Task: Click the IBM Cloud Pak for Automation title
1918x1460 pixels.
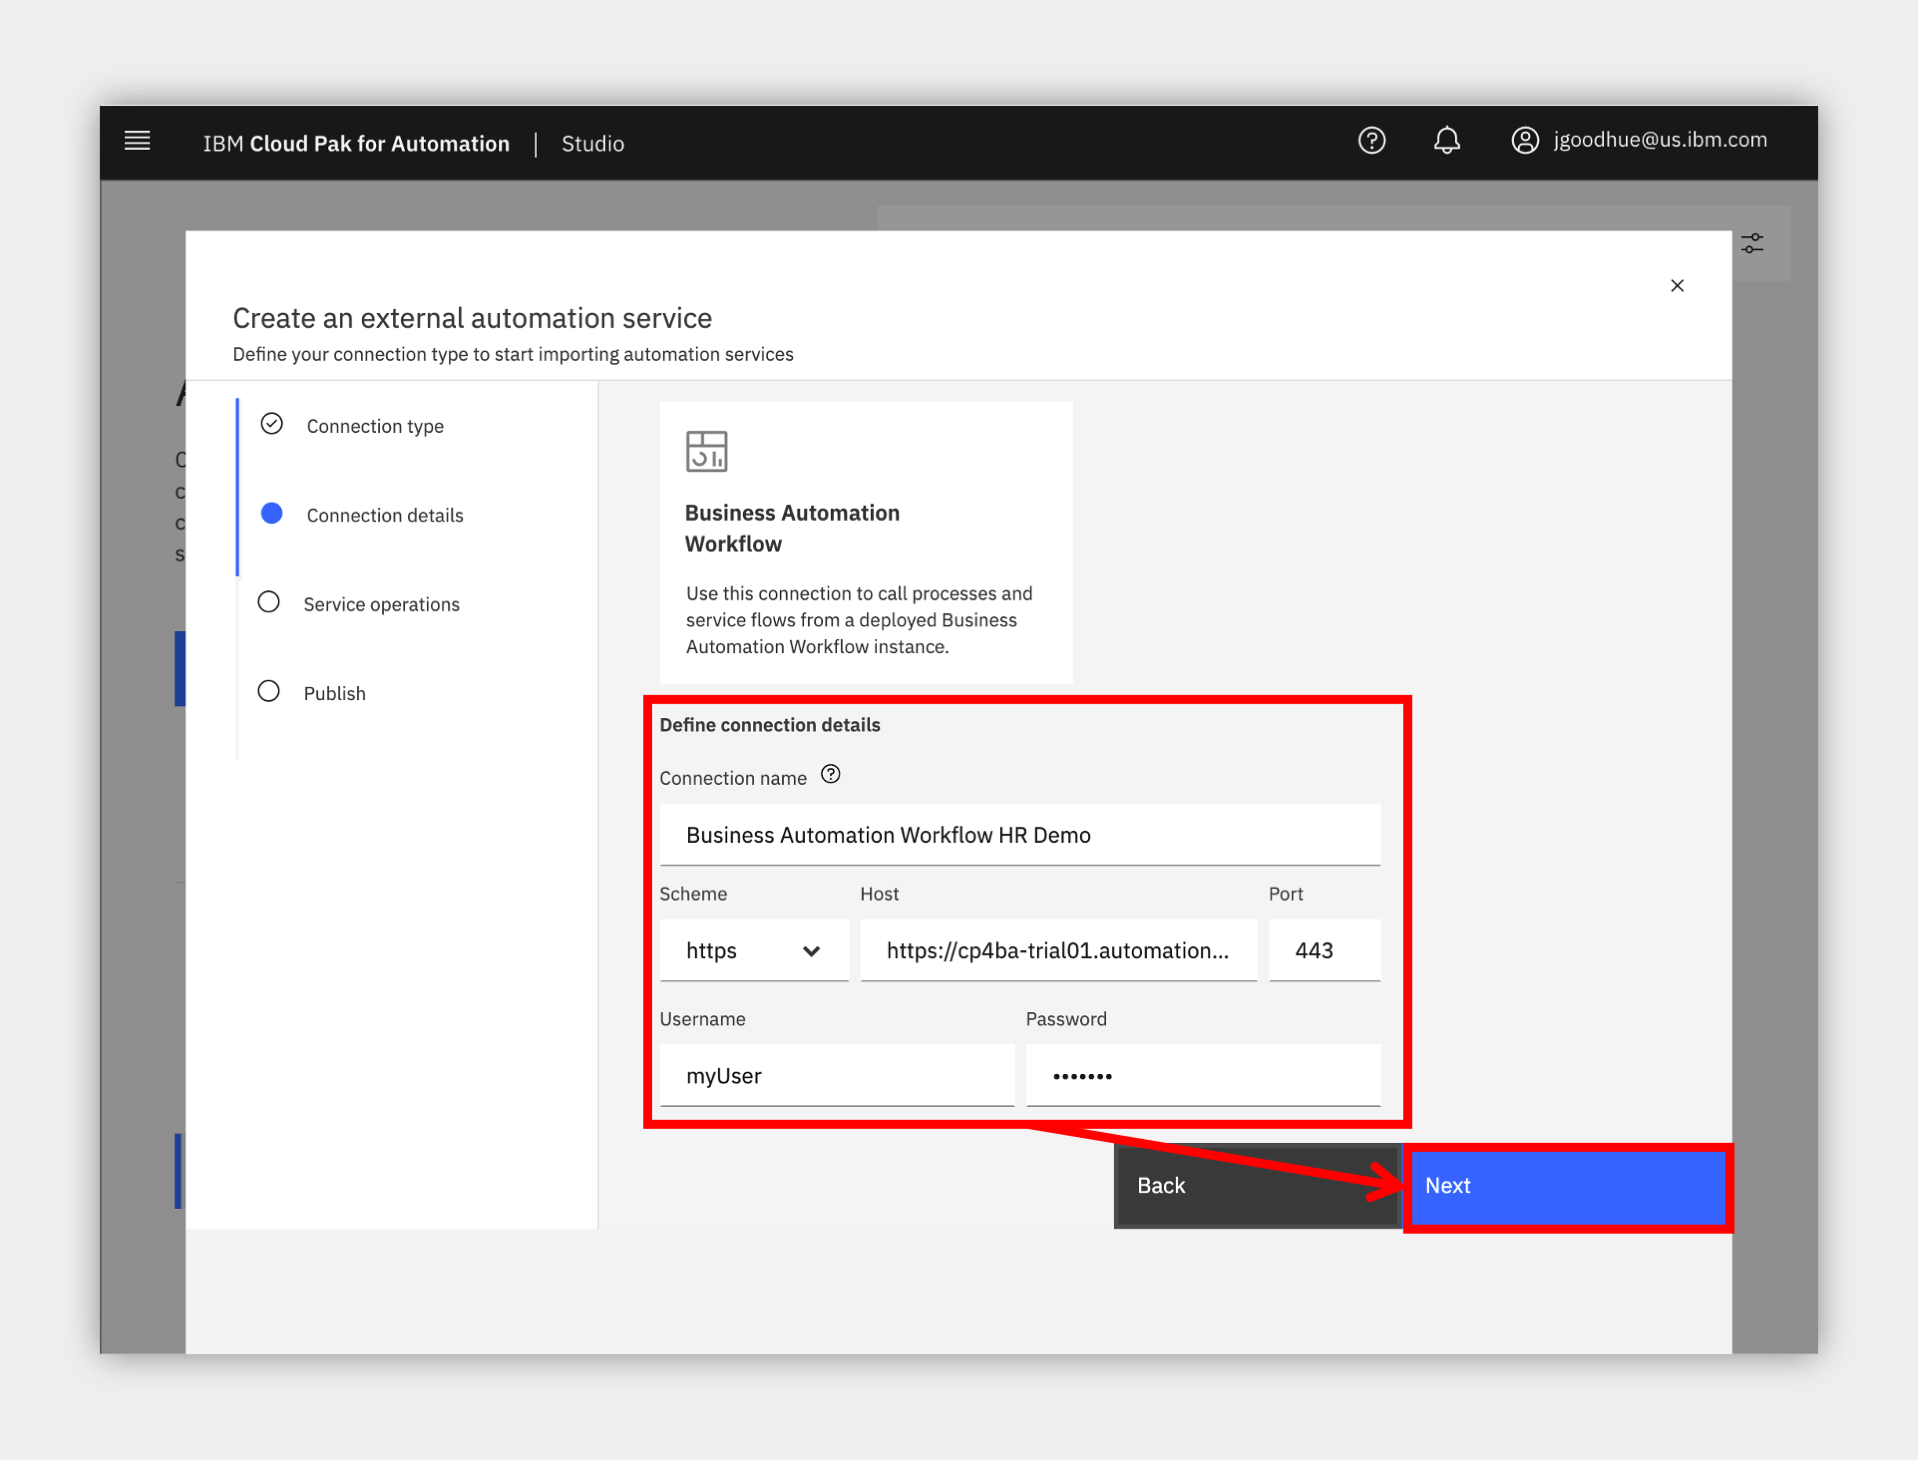Action: (x=356, y=144)
